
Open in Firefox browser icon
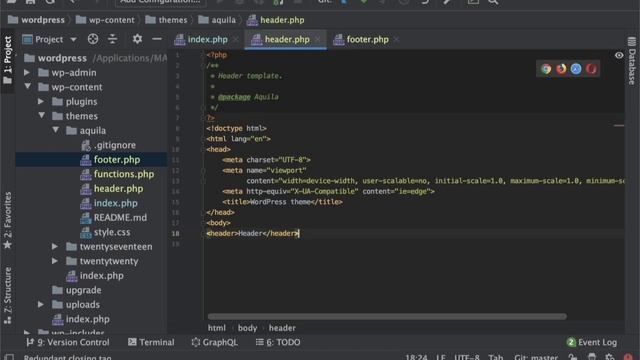(x=561, y=69)
